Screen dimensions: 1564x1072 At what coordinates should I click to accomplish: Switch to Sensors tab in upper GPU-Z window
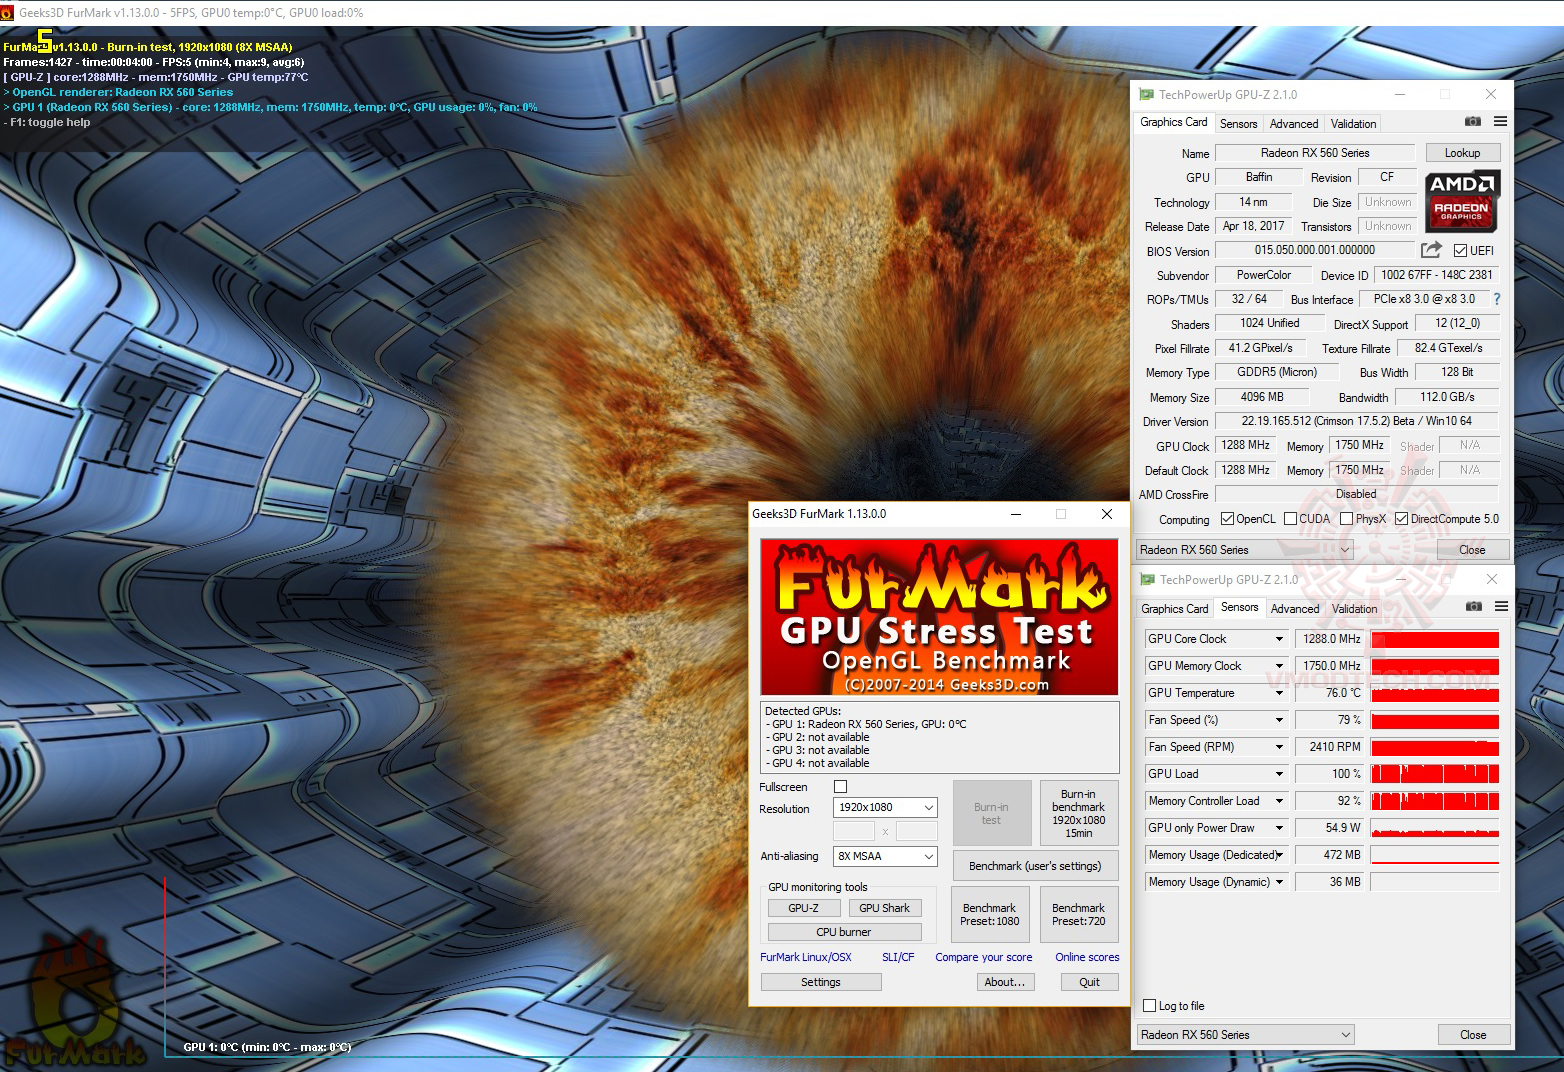(x=1238, y=124)
